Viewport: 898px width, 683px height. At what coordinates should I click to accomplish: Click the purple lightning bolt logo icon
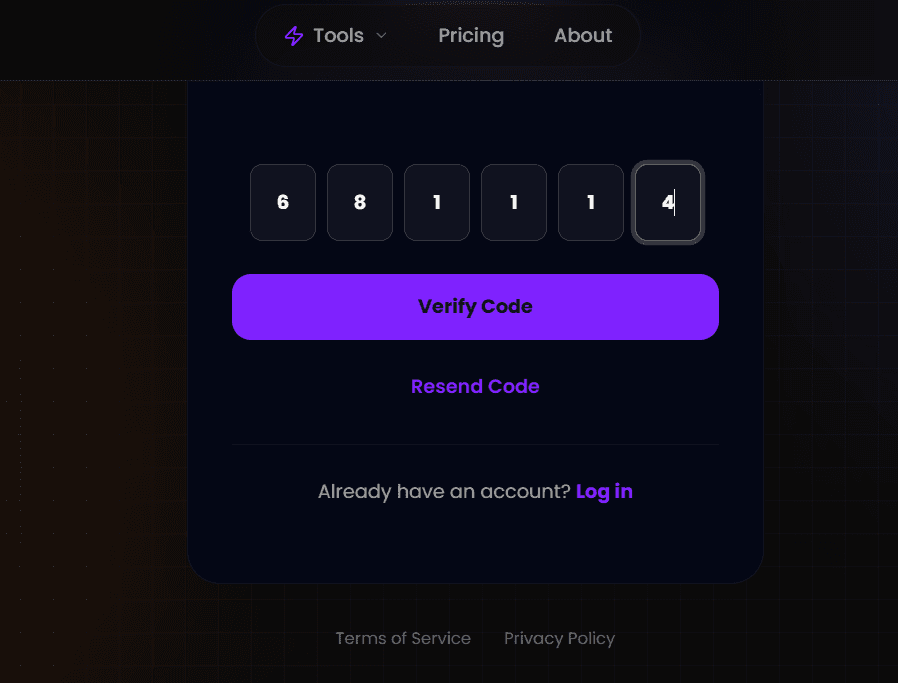[x=293, y=35]
